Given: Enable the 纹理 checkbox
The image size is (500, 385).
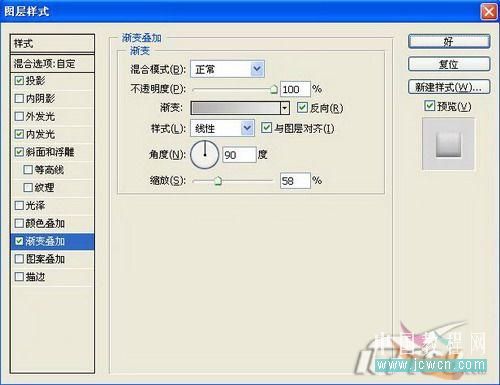Looking at the screenshot, I should [28, 187].
